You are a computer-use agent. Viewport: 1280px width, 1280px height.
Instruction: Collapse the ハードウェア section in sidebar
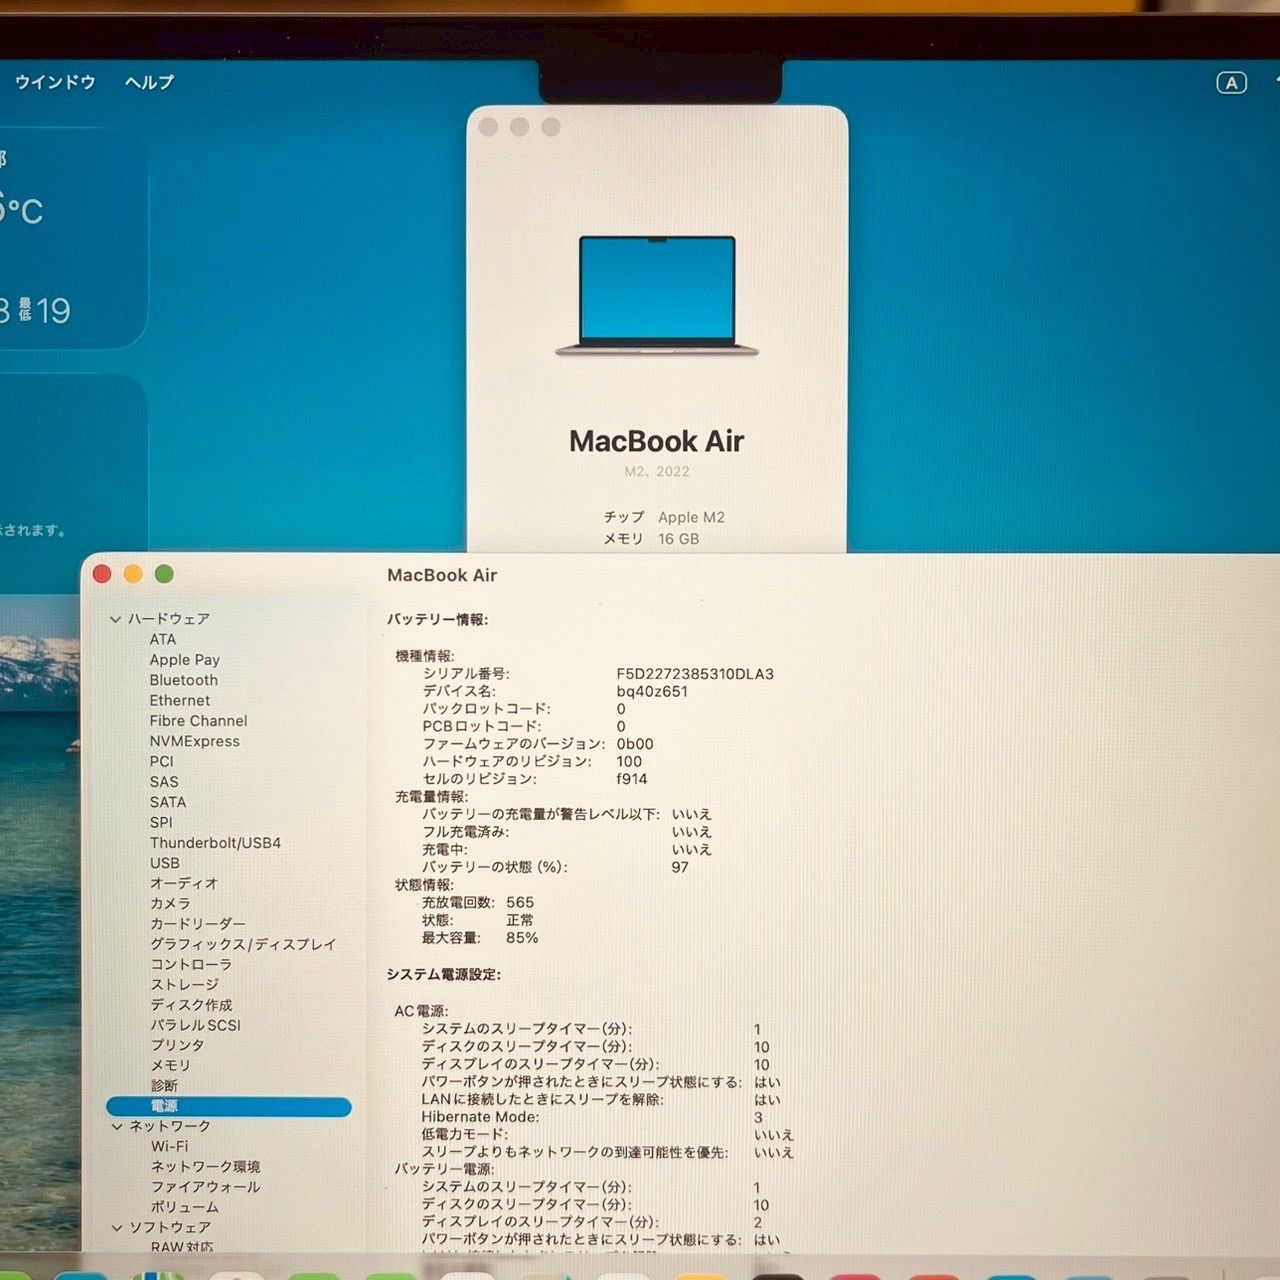pos(116,619)
